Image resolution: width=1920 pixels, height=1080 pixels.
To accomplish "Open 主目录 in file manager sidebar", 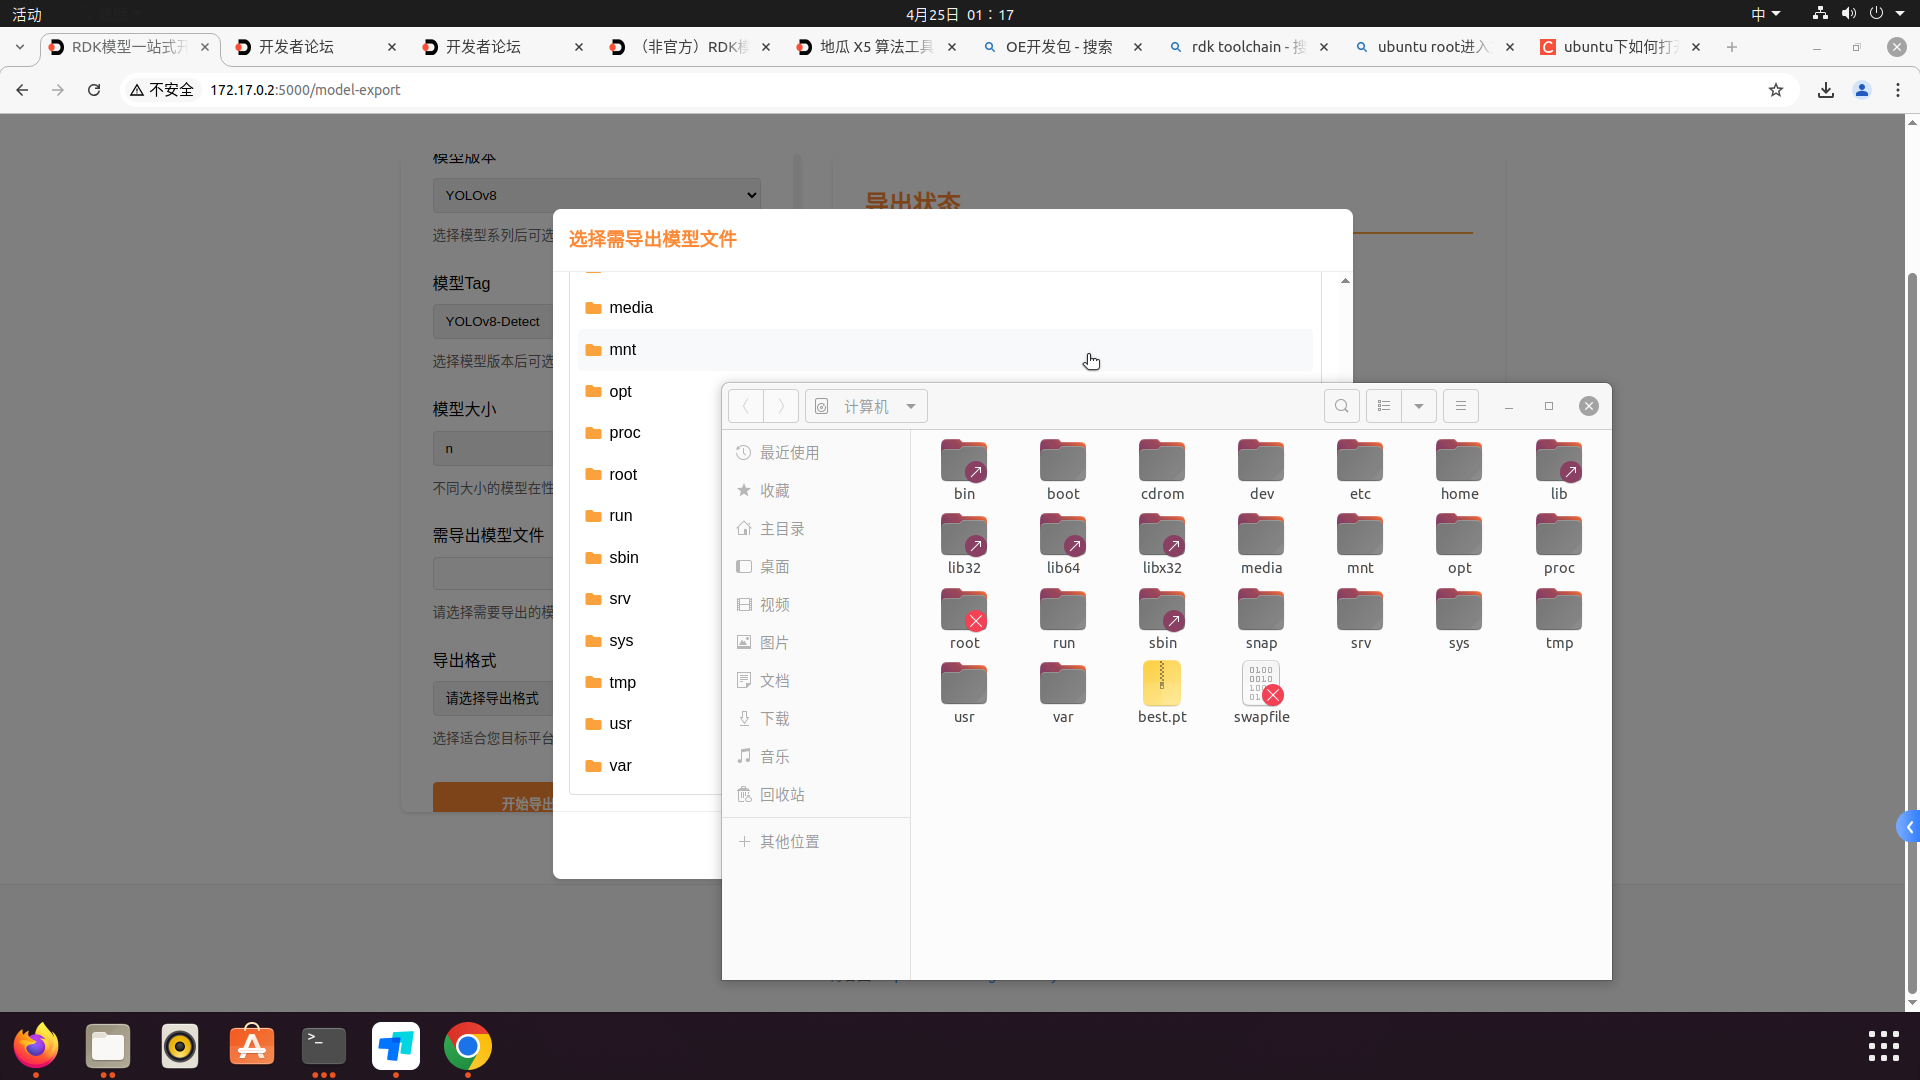I will (816, 529).
